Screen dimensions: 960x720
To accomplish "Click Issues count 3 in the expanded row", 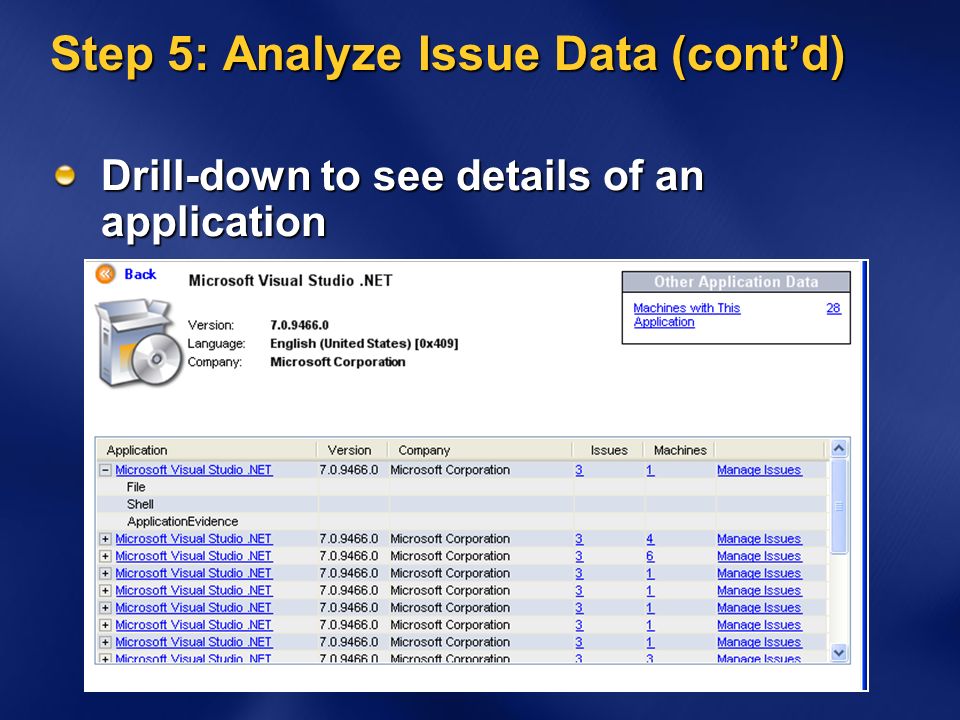I will click(579, 470).
